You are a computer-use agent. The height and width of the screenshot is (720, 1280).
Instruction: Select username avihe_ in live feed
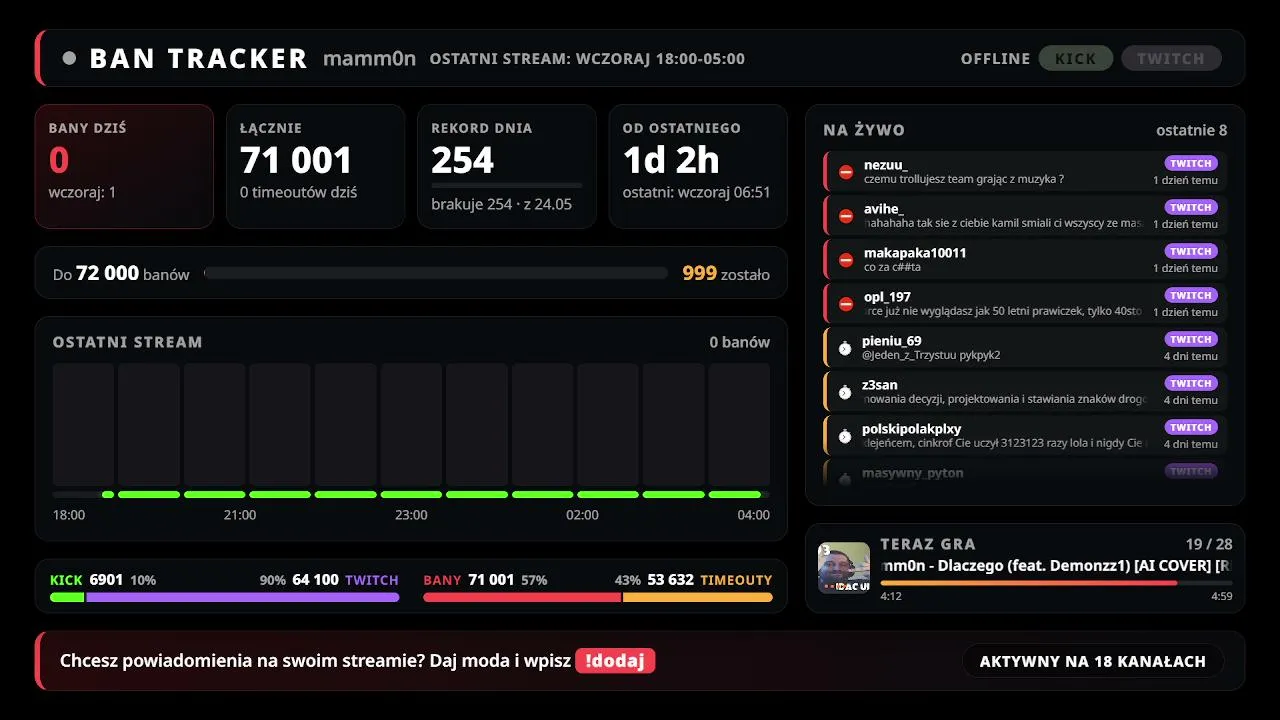[x=884, y=209]
